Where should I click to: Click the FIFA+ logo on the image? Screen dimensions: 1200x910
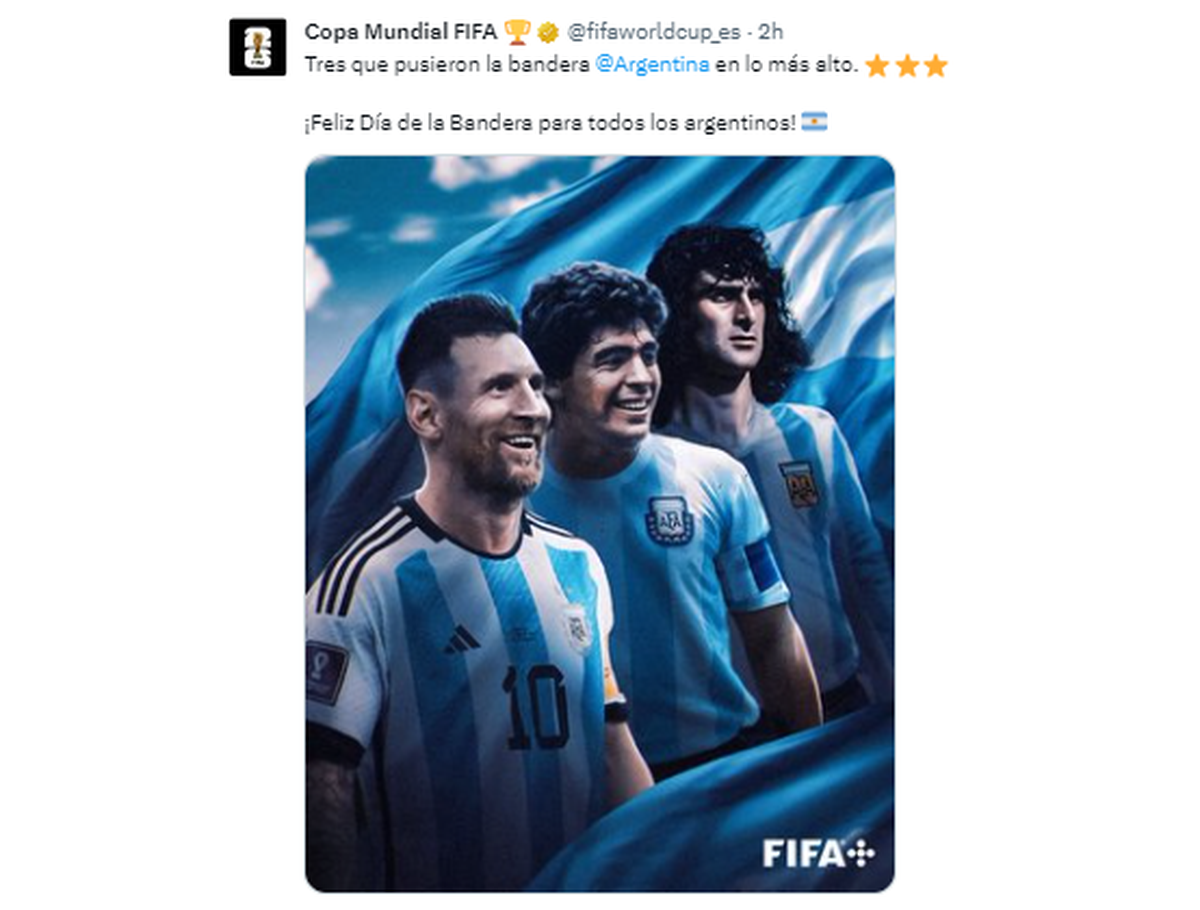click(819, 853)
